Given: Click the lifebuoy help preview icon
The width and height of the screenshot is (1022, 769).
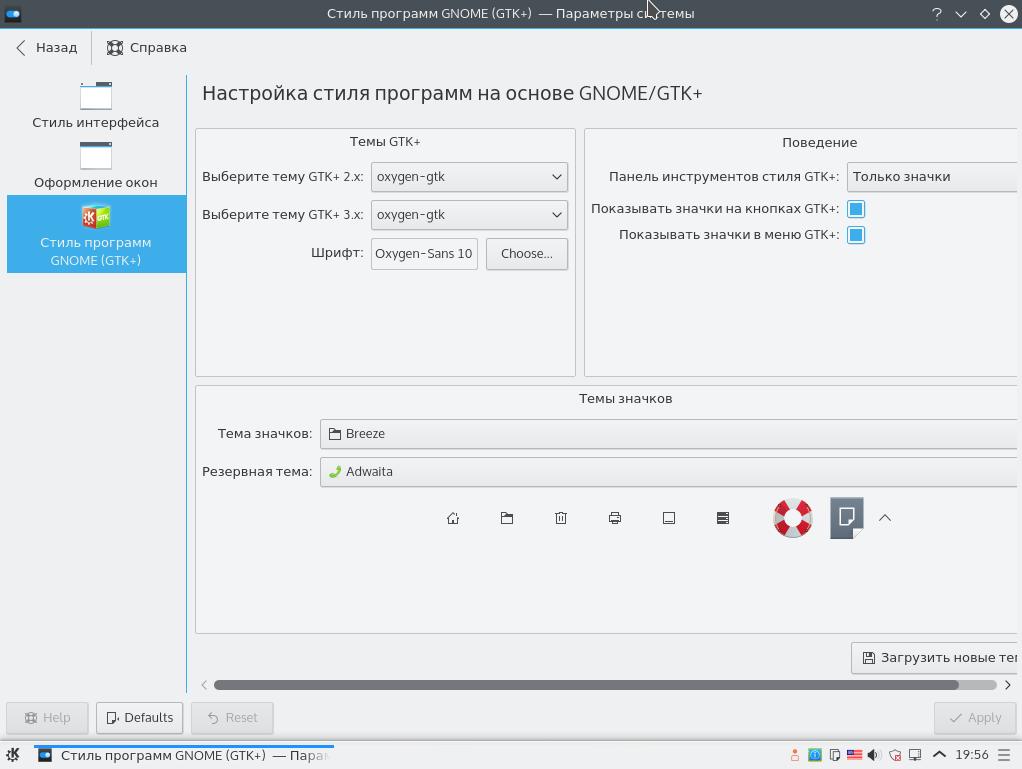Looking at the screenshot, I should pos(793,518).
